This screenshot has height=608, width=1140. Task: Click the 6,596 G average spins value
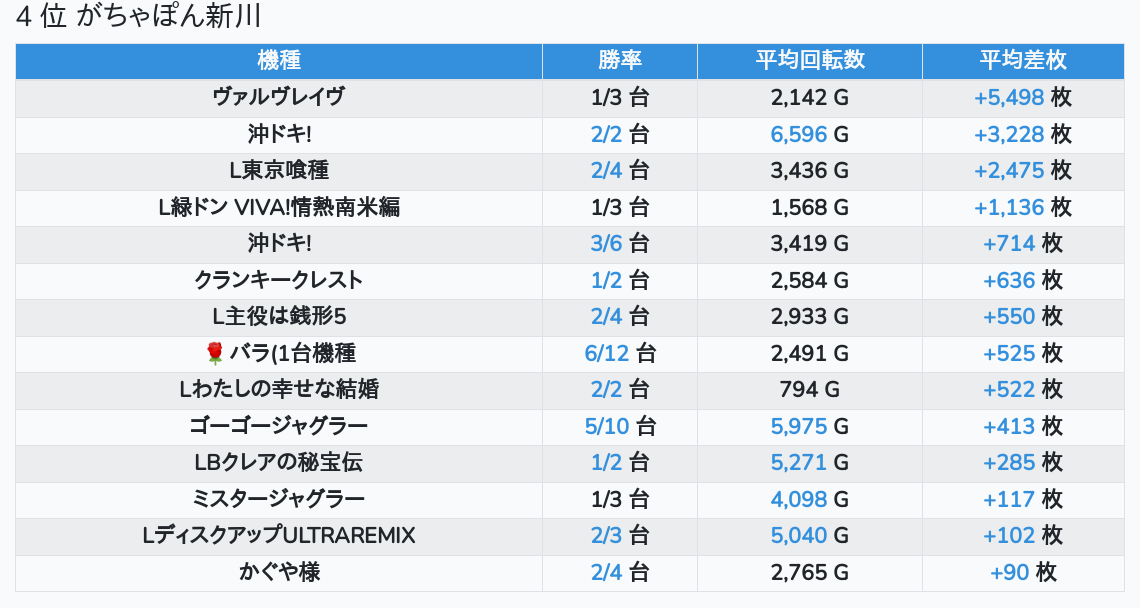coord(799,134)
